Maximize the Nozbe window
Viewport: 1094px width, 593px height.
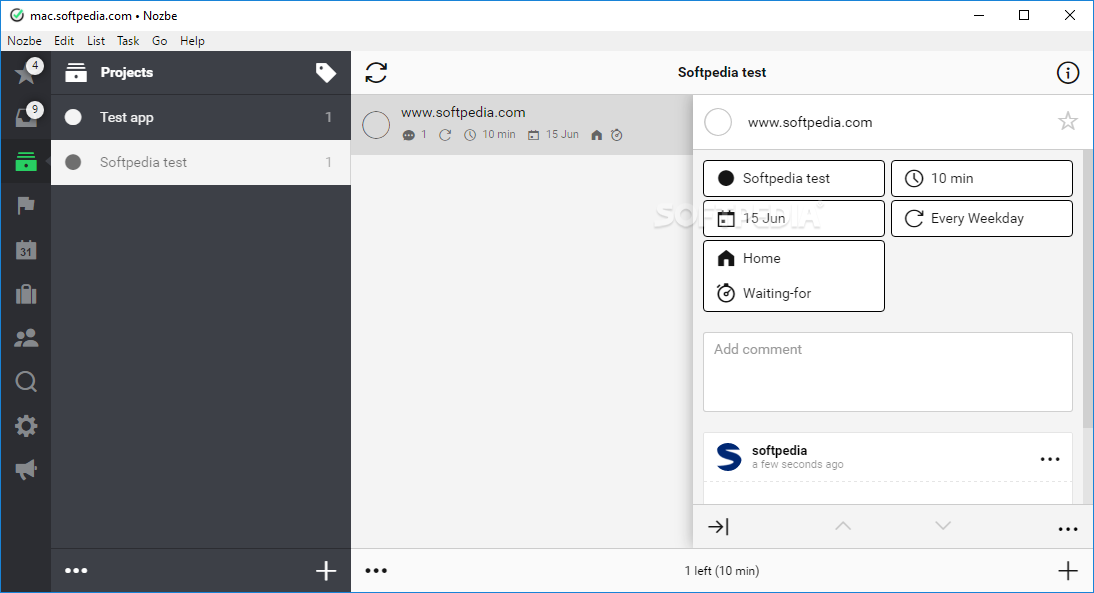point(1024,15)
